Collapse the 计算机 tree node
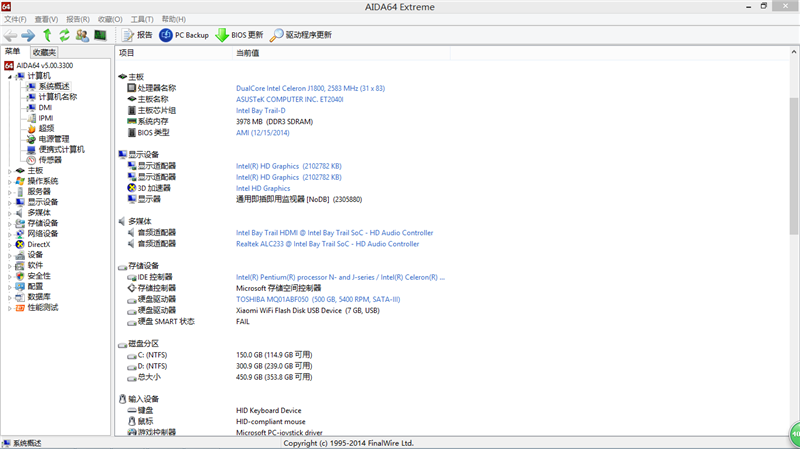 pyautogui.click(x=10, y=76)
